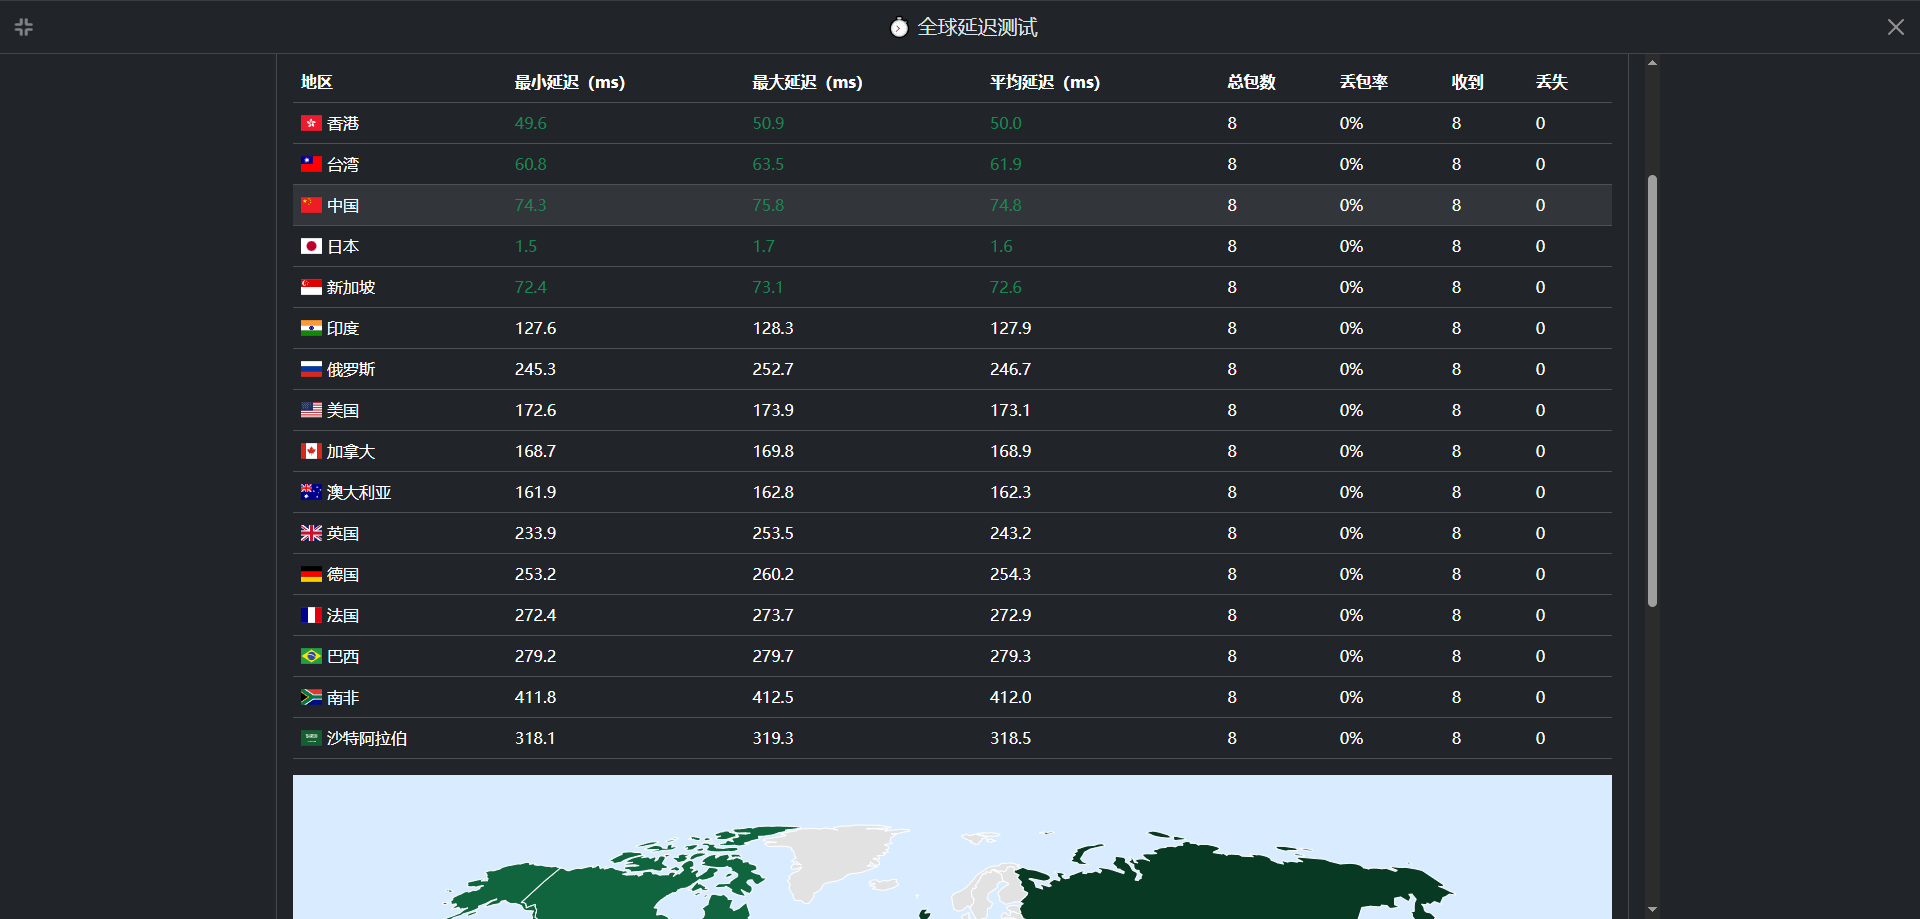Select the 俄罗斯 row label
The height and width of the screenshot is (919, 1920).
[350, 369]
